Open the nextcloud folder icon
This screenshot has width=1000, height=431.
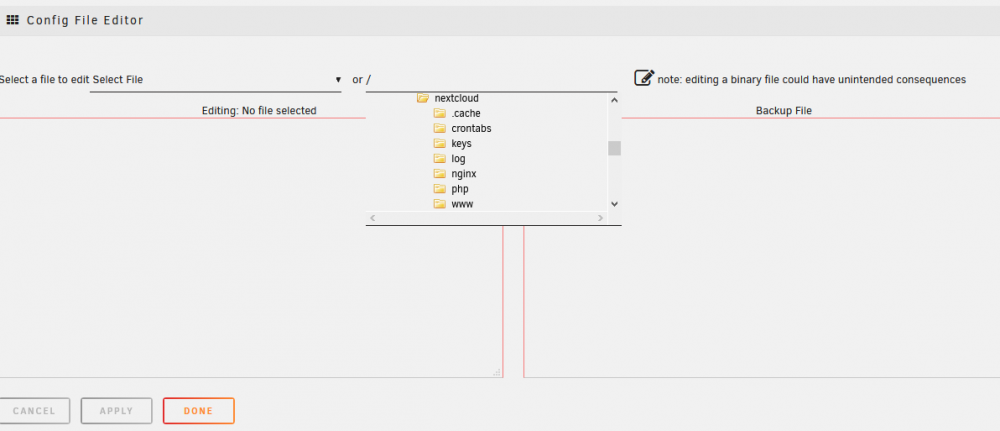tap(422, 98)
